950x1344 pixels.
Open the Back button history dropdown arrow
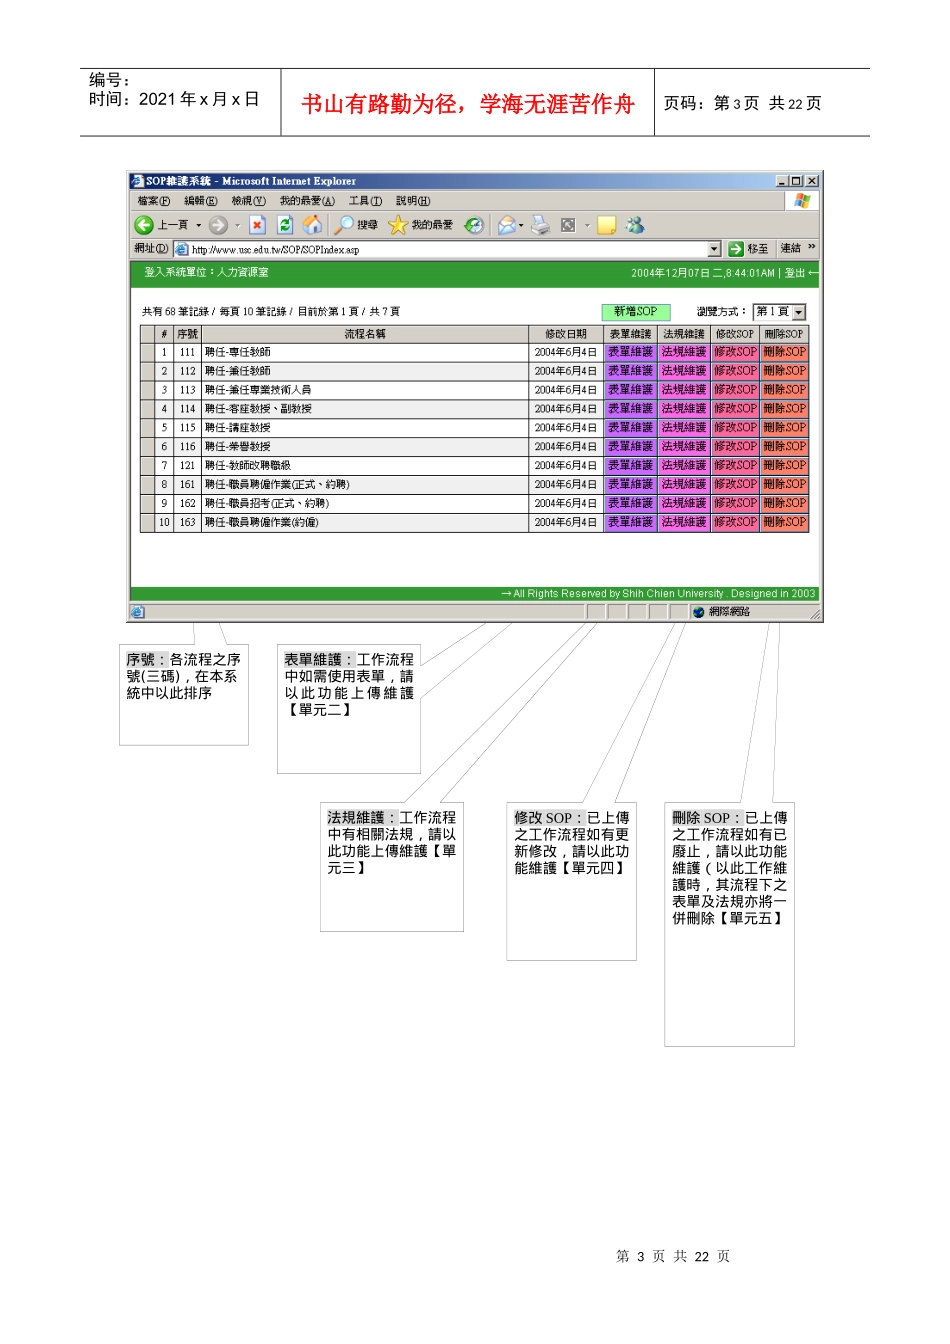click(198, 225)
